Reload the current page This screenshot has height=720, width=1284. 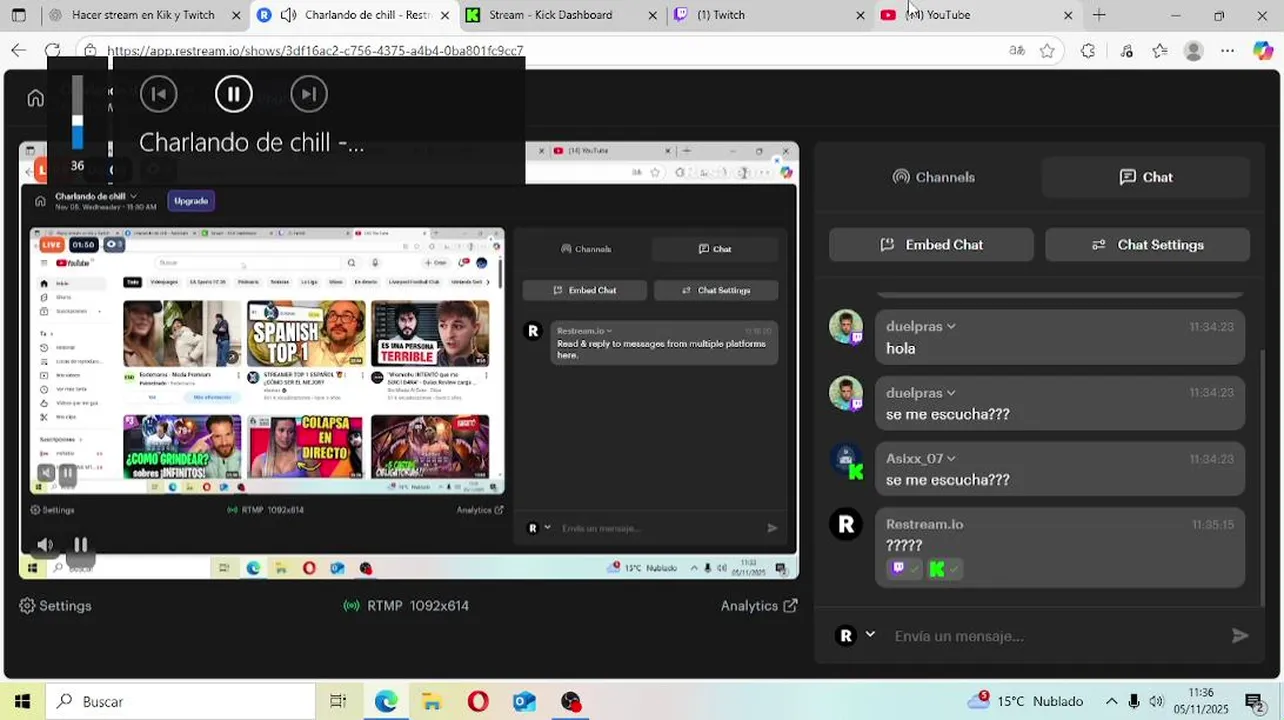pos(52,50)
